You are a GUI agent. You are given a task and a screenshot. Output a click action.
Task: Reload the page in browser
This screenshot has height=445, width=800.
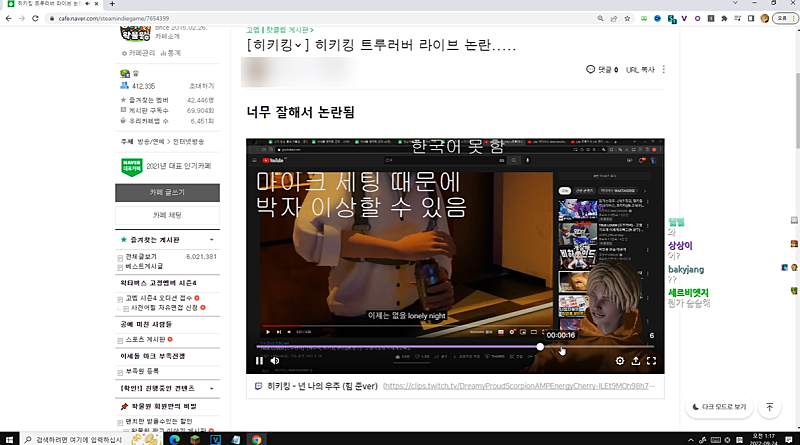point(35,18)
